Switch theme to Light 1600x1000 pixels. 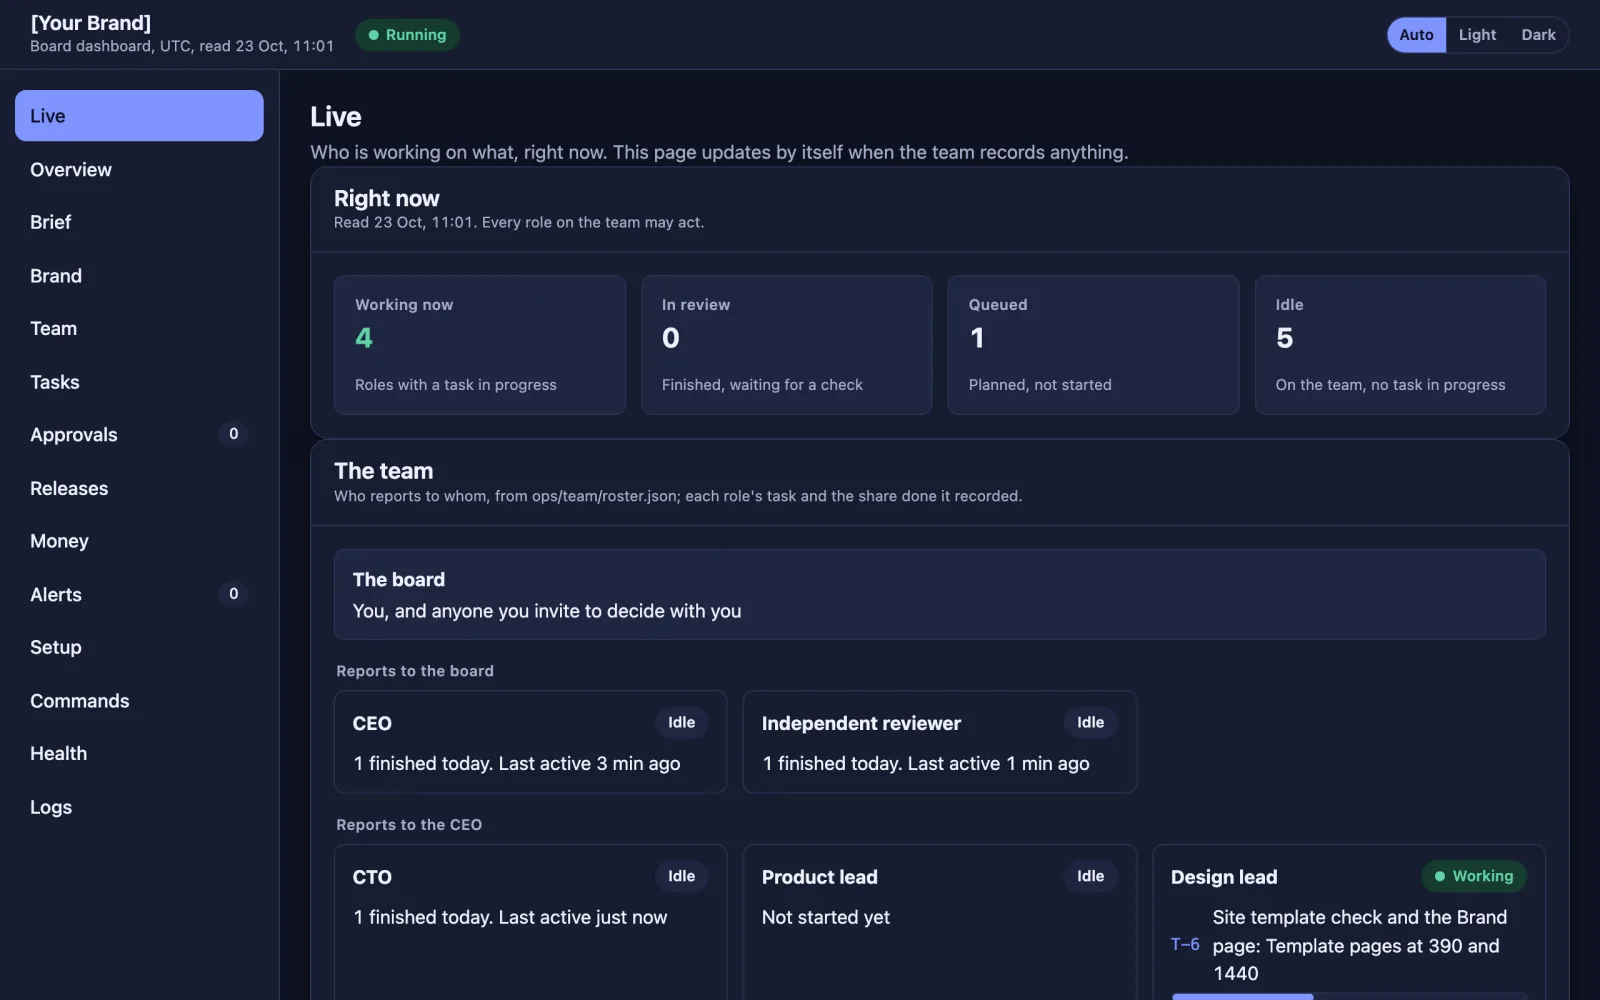click(x=1477, y=35)
